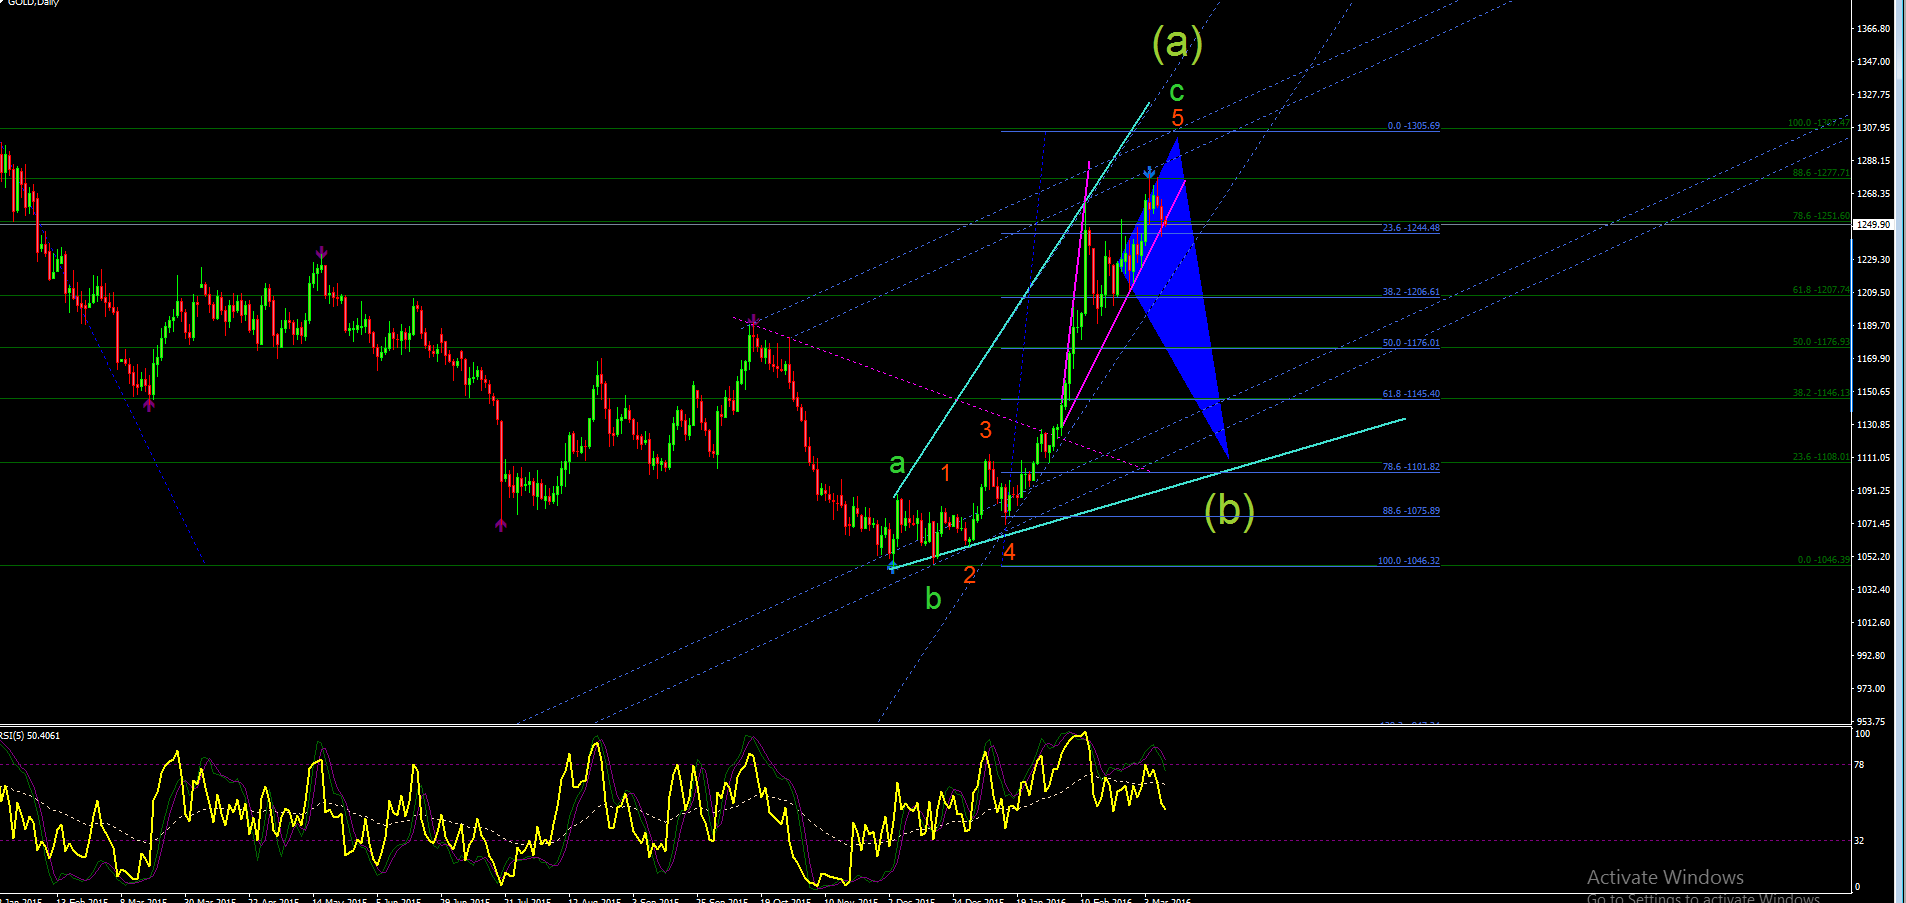Click the RSI(5) indicator label
The height and width of the screenshot is (903, 1906).
[x=30, y=736]
